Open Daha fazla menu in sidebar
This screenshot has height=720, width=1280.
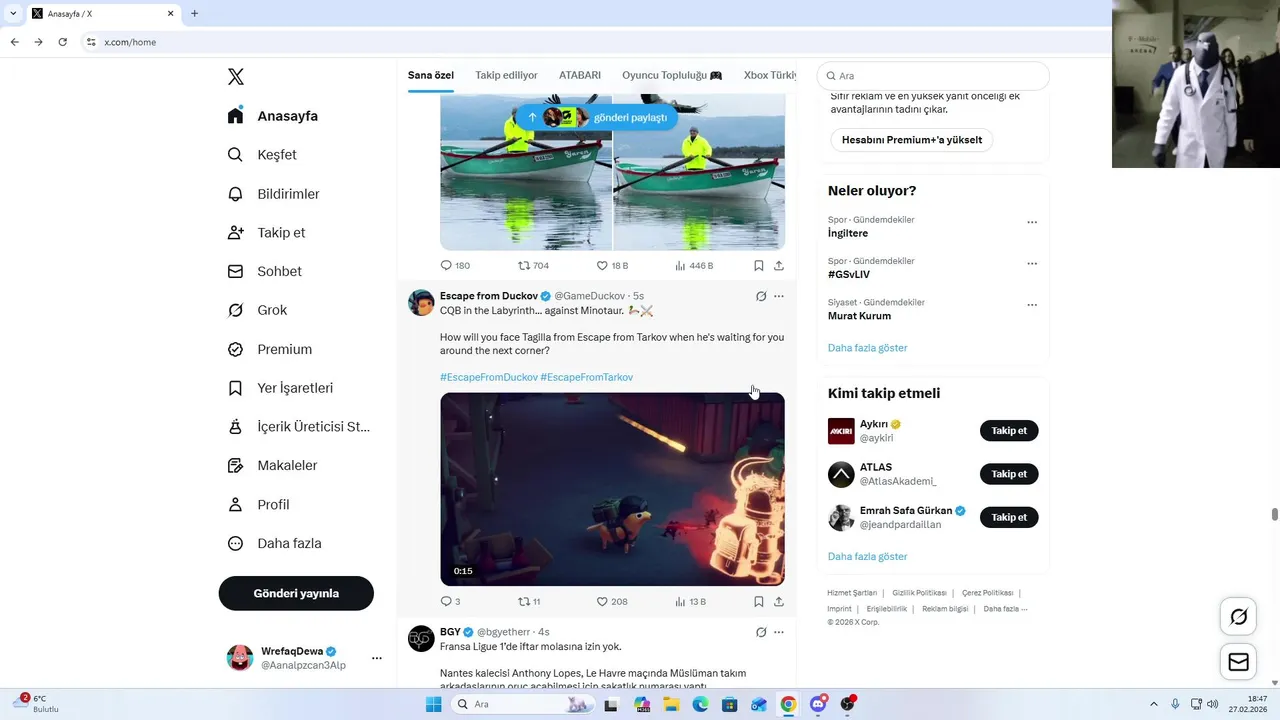coord(274,544)
